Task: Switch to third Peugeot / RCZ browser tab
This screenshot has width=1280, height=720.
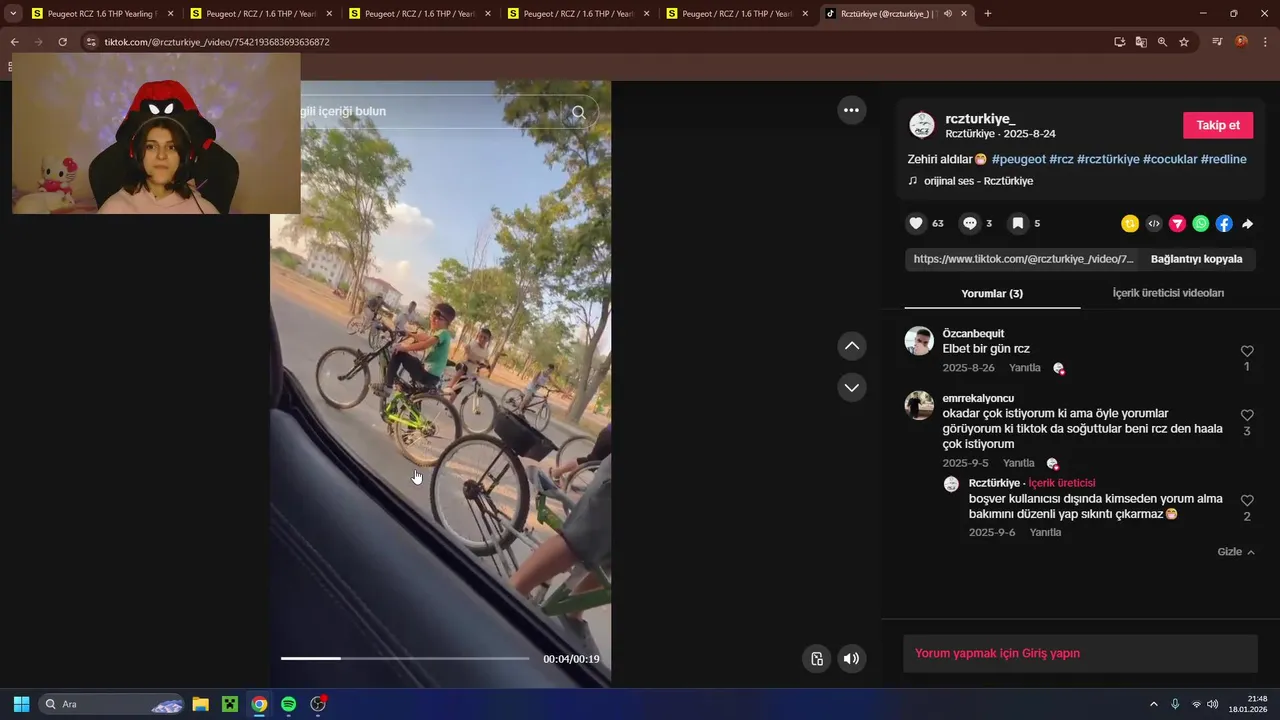Action: tap(420, 14)
